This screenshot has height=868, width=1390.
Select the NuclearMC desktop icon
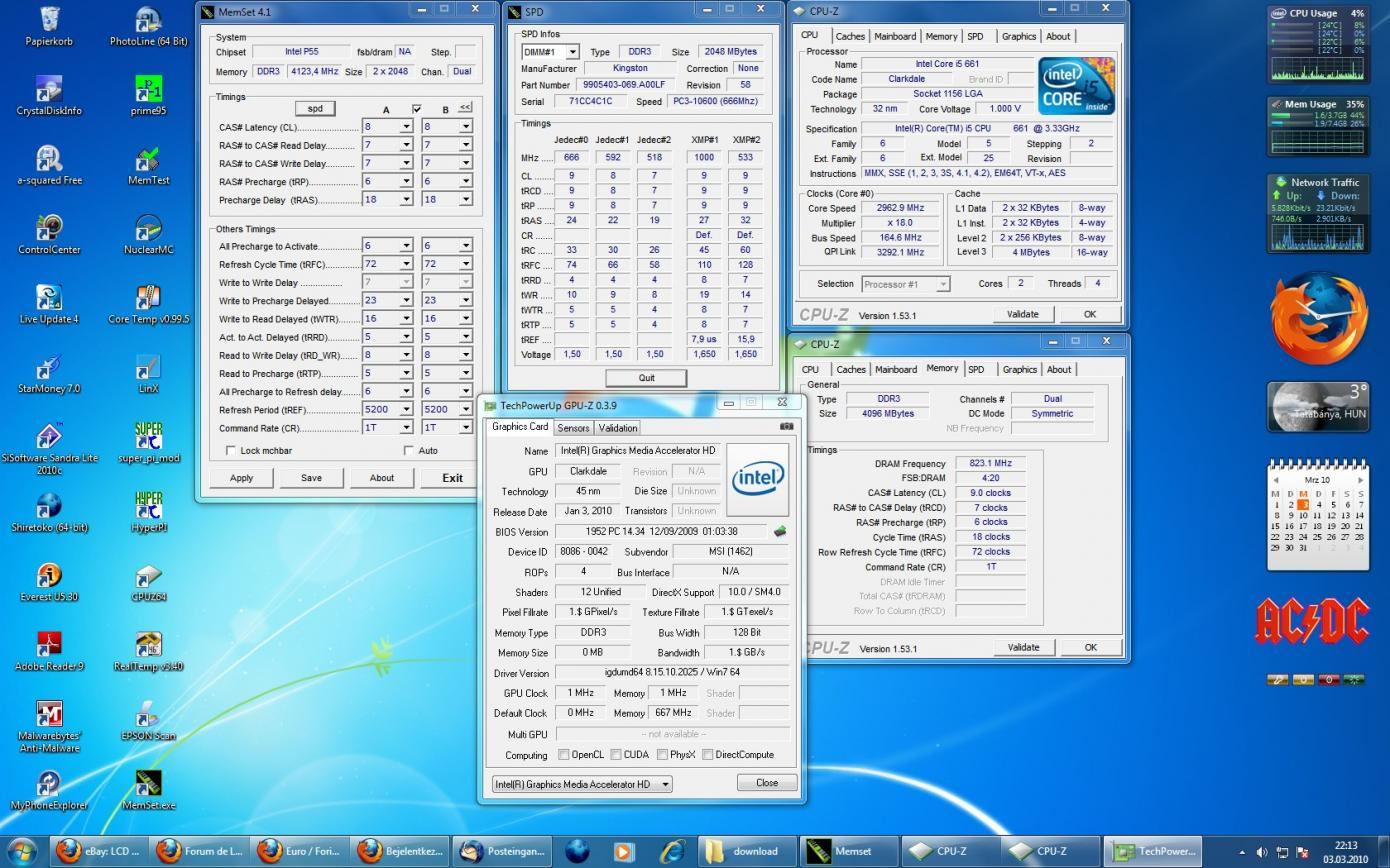click(x=148, y=235)
